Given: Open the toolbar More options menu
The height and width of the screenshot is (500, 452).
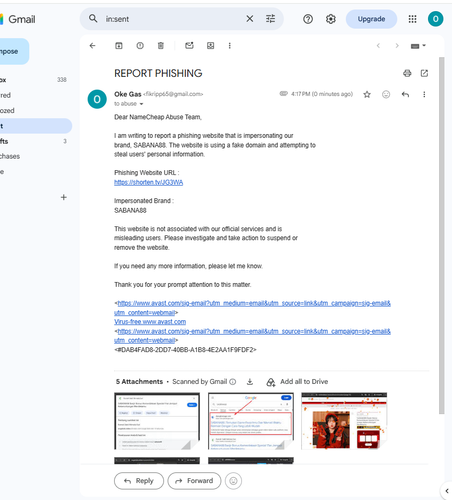Looking at the screenshot, I should click(x=229, y=46).
